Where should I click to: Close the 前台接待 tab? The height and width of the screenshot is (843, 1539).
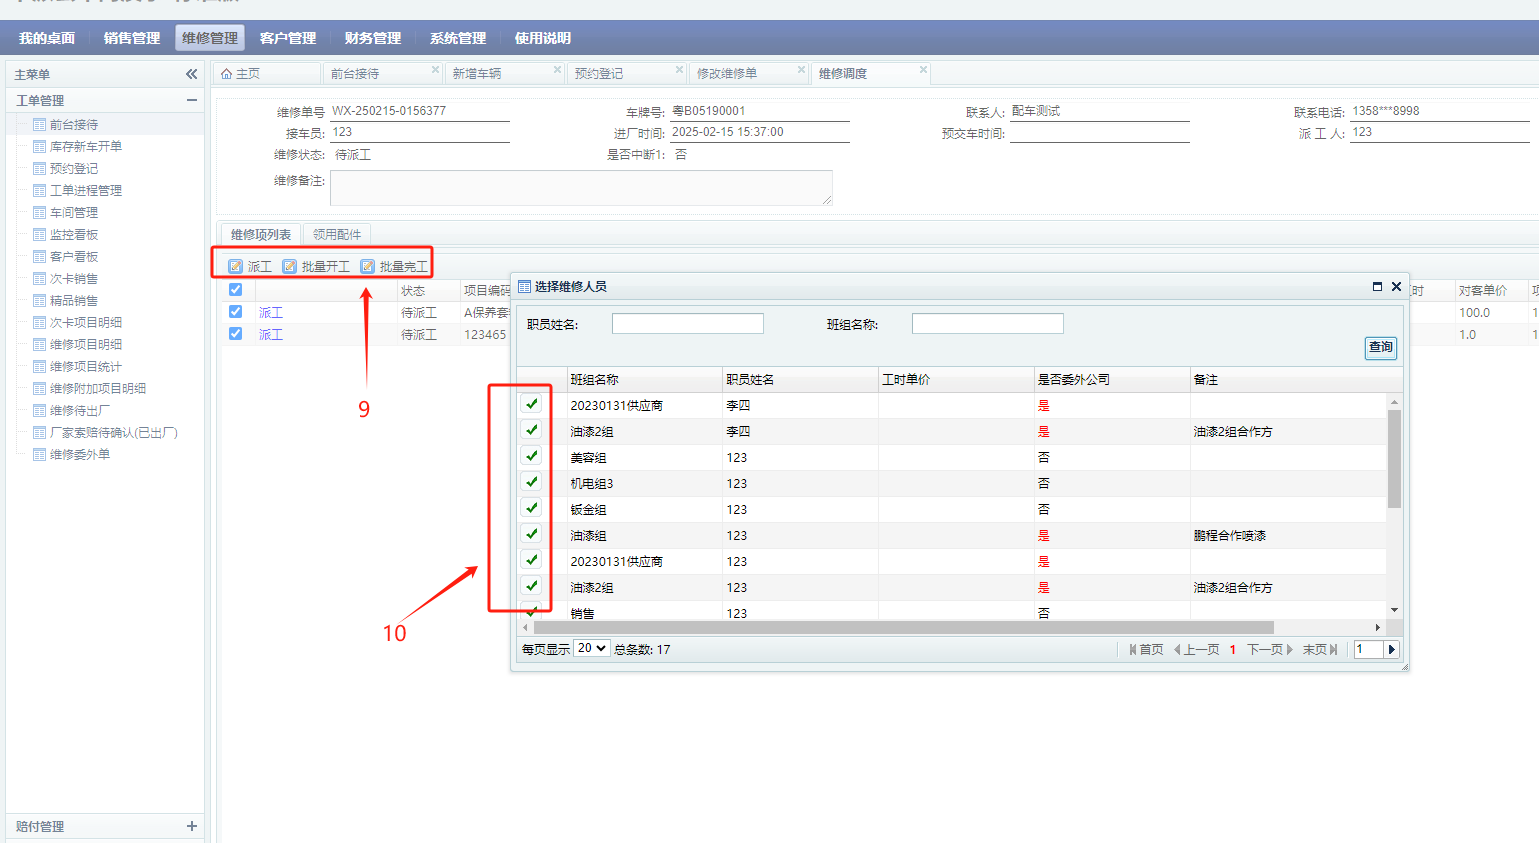click(x=435, y=70)
